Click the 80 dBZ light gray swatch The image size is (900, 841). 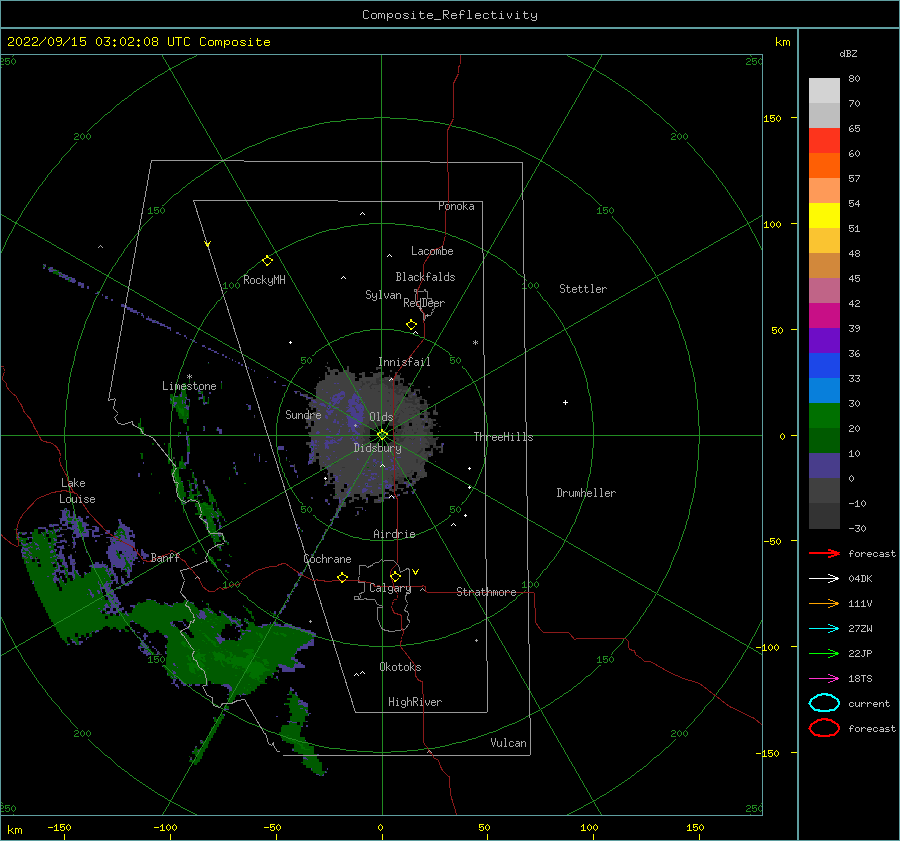824,91
